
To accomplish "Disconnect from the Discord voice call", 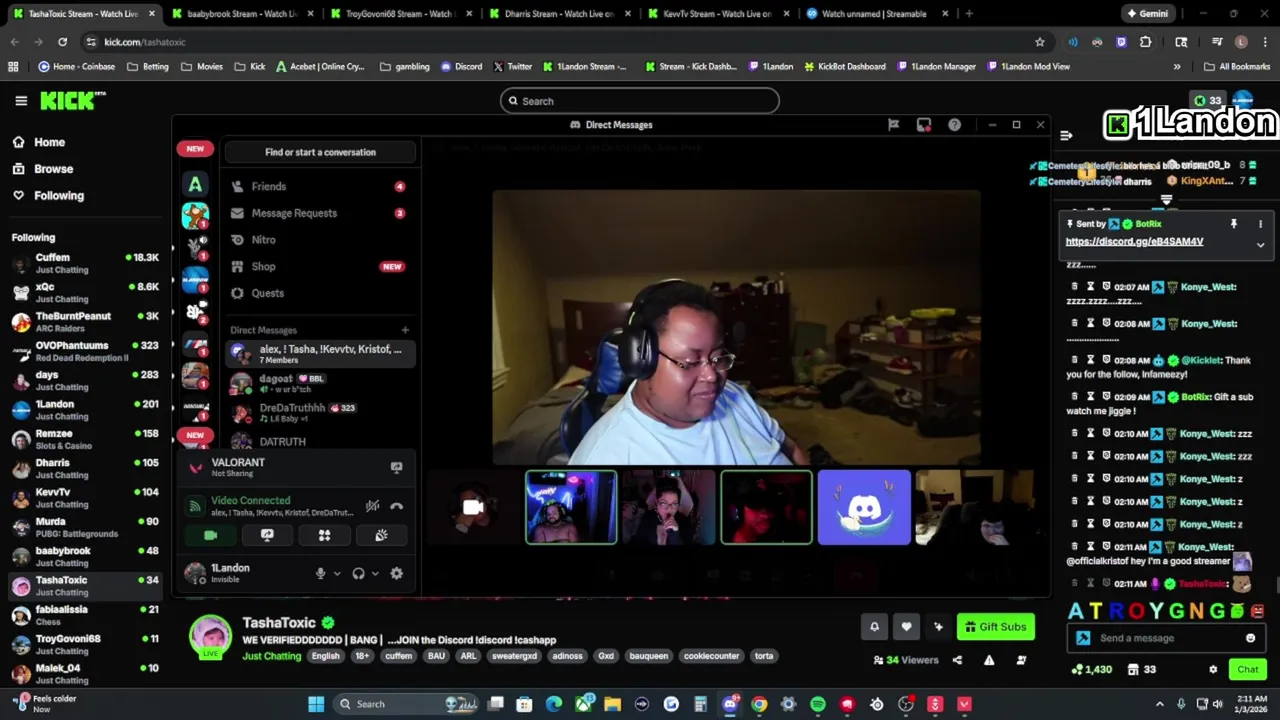I will pos(397,506).
